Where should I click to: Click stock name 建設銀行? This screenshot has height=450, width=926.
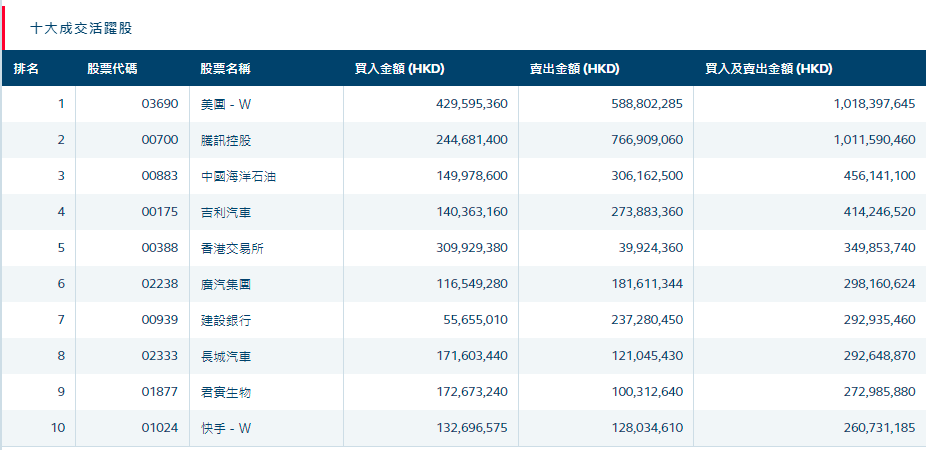point(226,320)
